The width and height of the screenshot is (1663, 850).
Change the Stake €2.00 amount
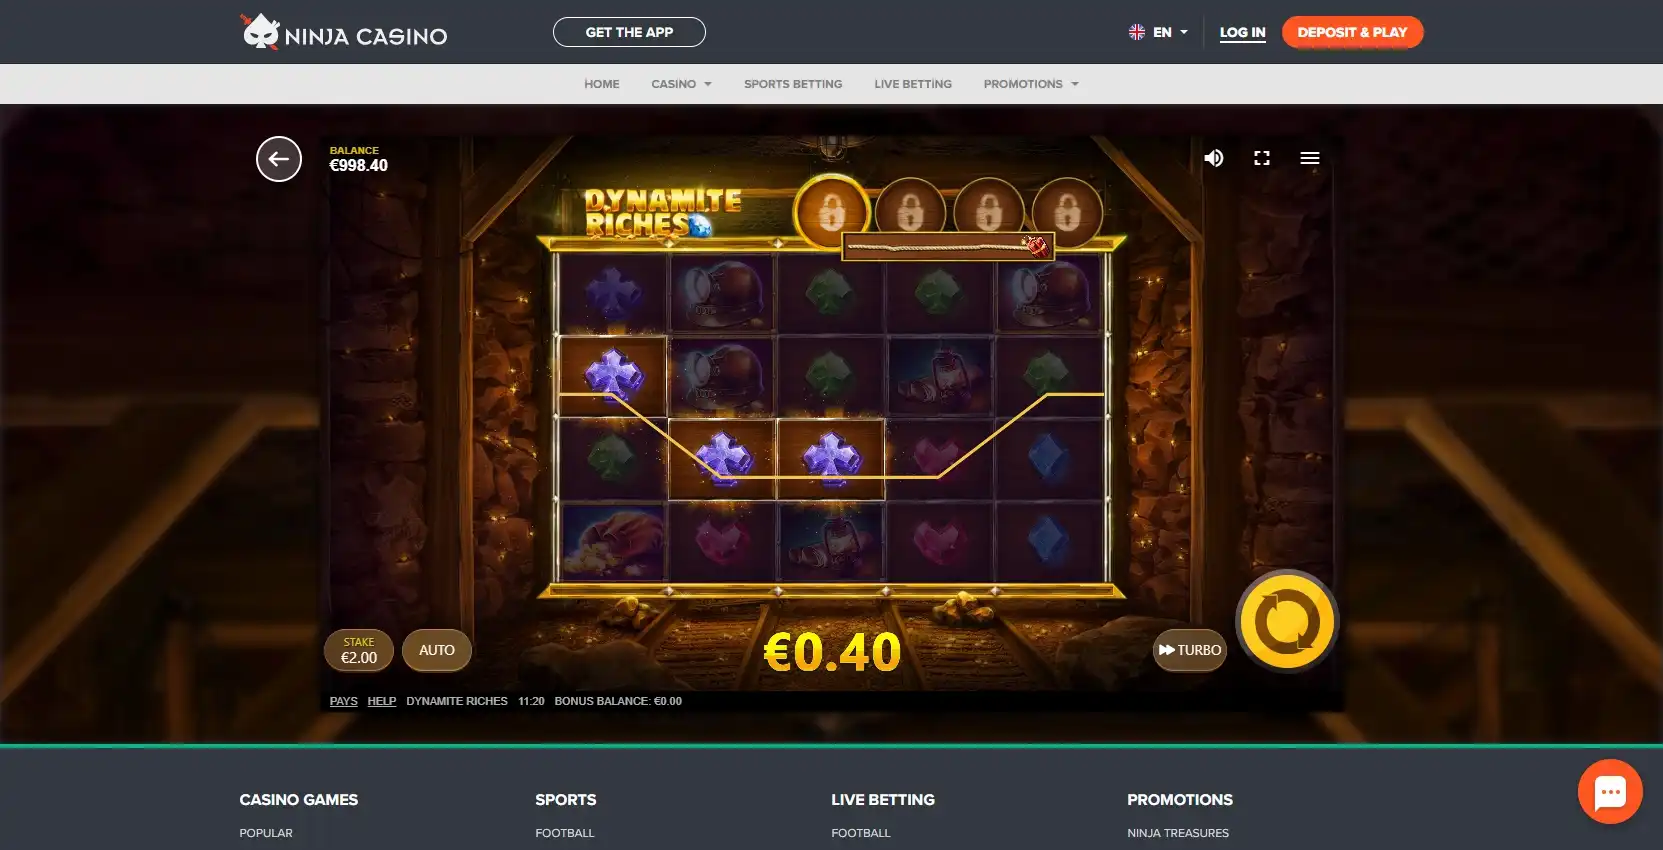(359, 650)
